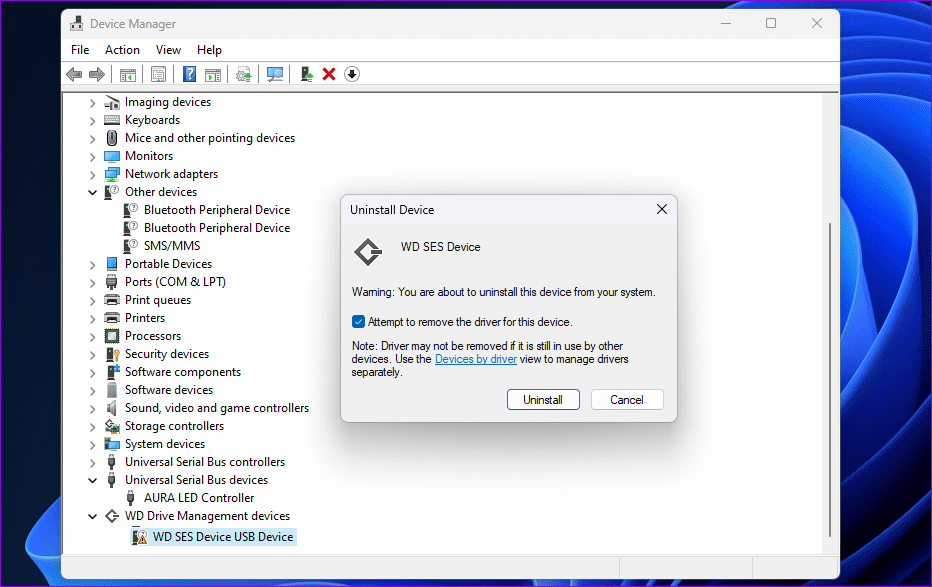Image resolution: width=932 pixels, height=587 pixels.
Task: Expand the Print queues node
Action: point(92,301)
